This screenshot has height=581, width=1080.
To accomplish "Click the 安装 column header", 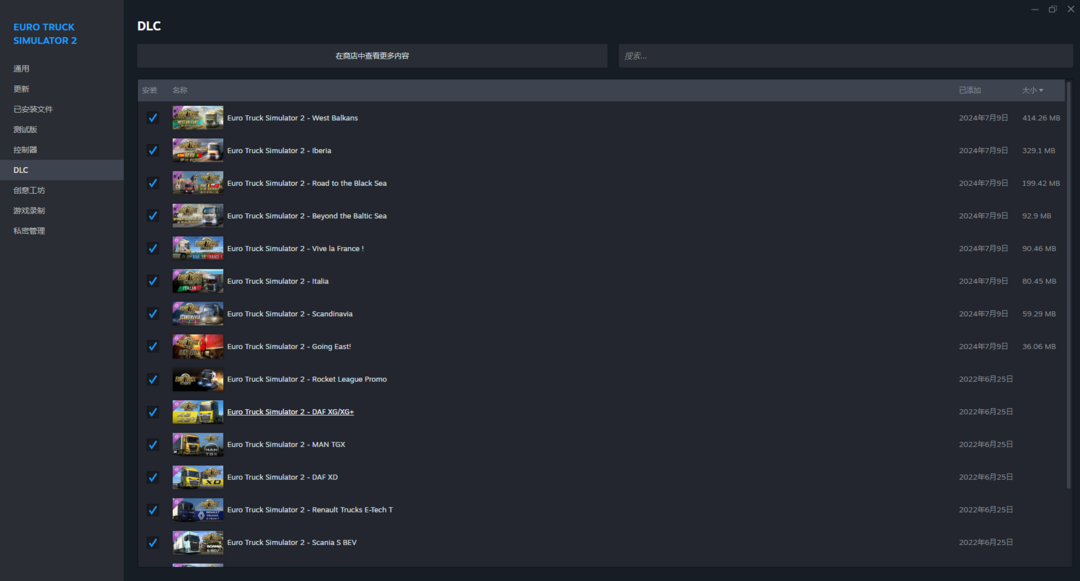I will pos(149,90).
